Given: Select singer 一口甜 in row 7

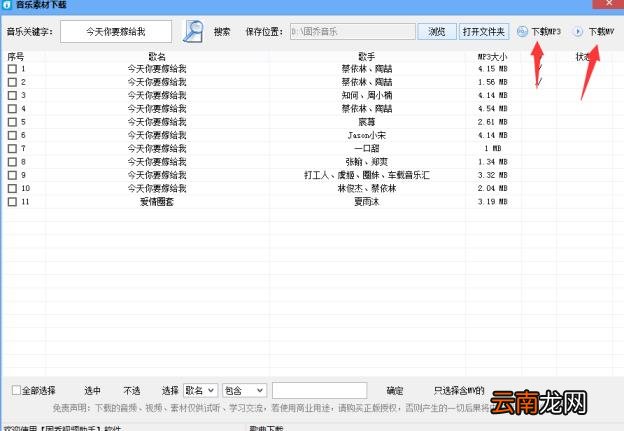Looking at the screenshot, I should coord(367,148).
